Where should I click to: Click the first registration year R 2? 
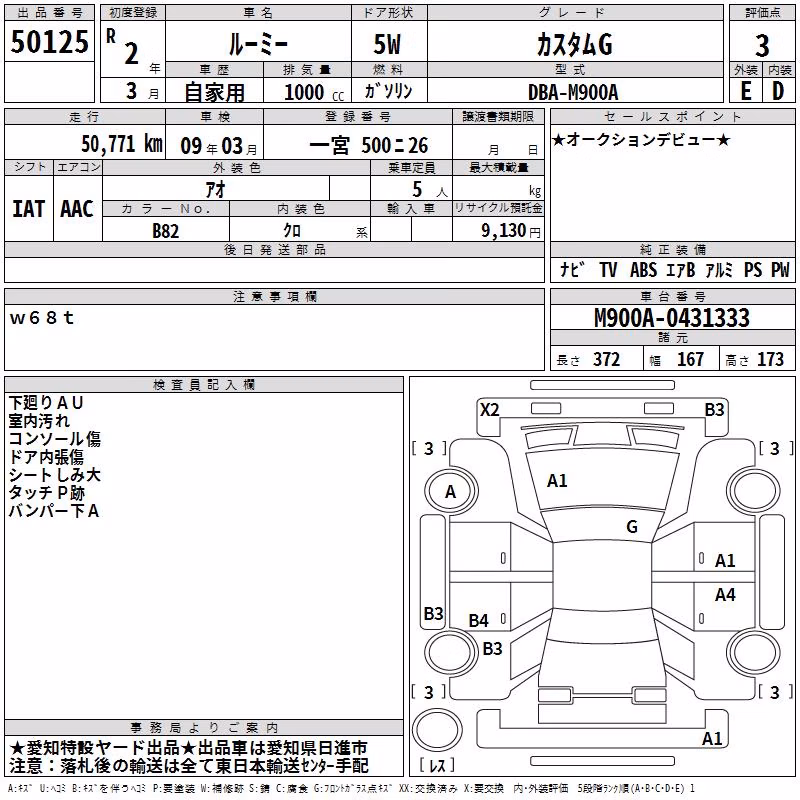[x=122, y=46]
